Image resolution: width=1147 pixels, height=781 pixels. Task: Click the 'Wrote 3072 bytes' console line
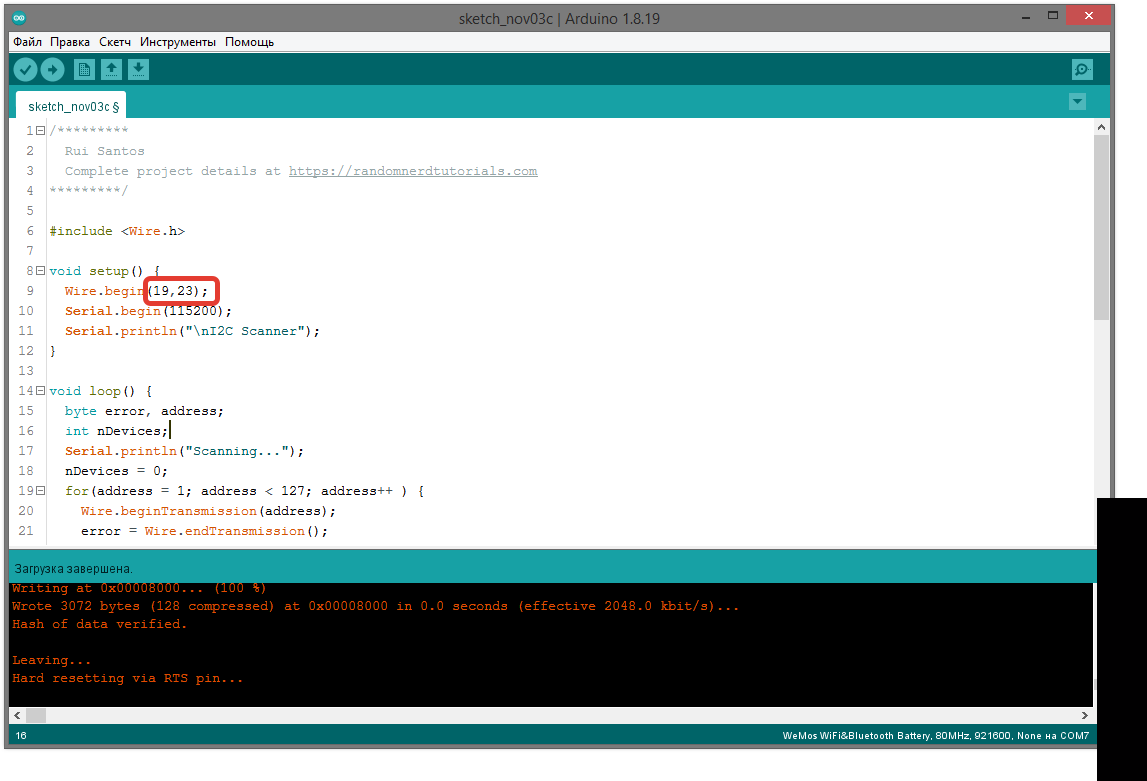[375, 606]
